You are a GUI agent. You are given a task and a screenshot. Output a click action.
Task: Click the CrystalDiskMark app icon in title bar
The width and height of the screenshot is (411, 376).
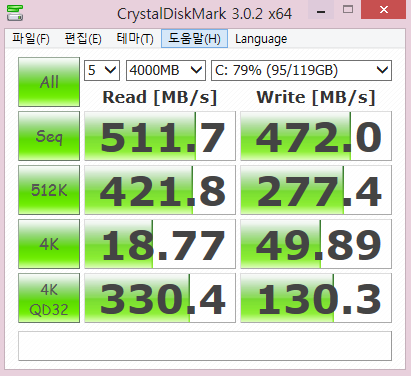point(15,13)
